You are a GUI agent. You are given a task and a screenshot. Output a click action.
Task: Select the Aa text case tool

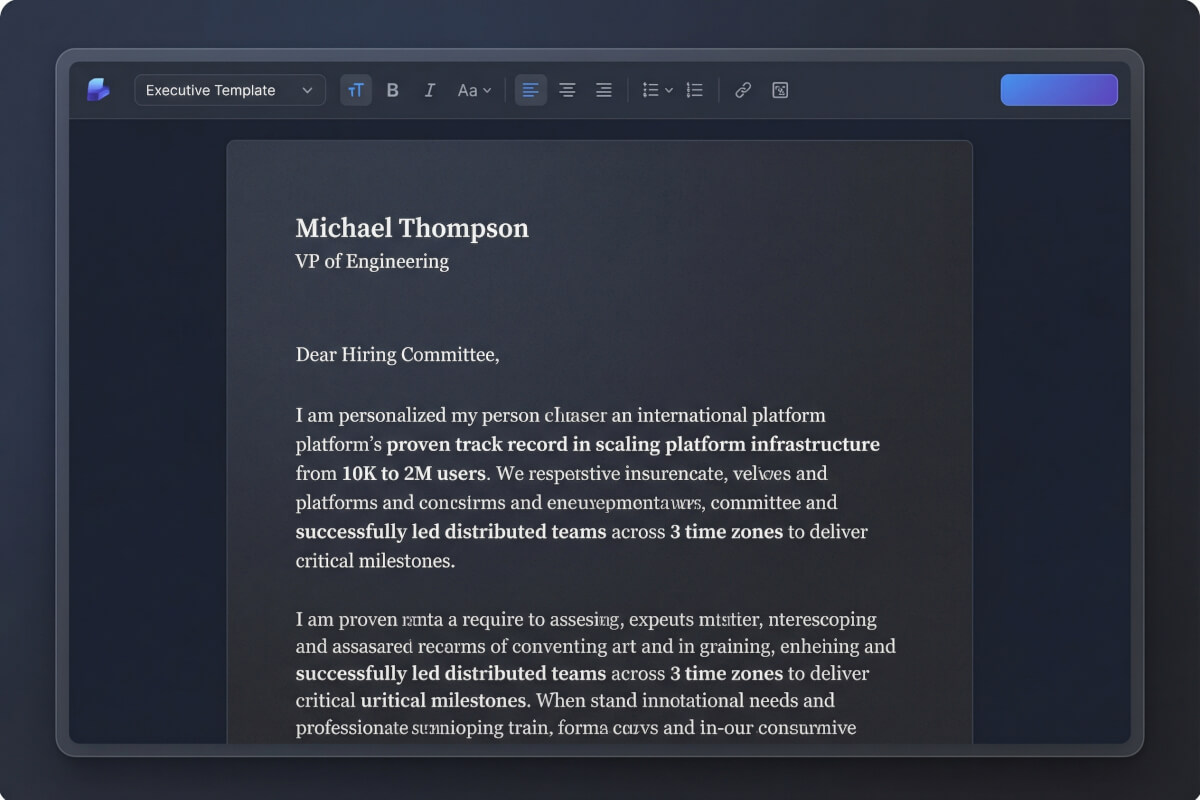[466, 89]
